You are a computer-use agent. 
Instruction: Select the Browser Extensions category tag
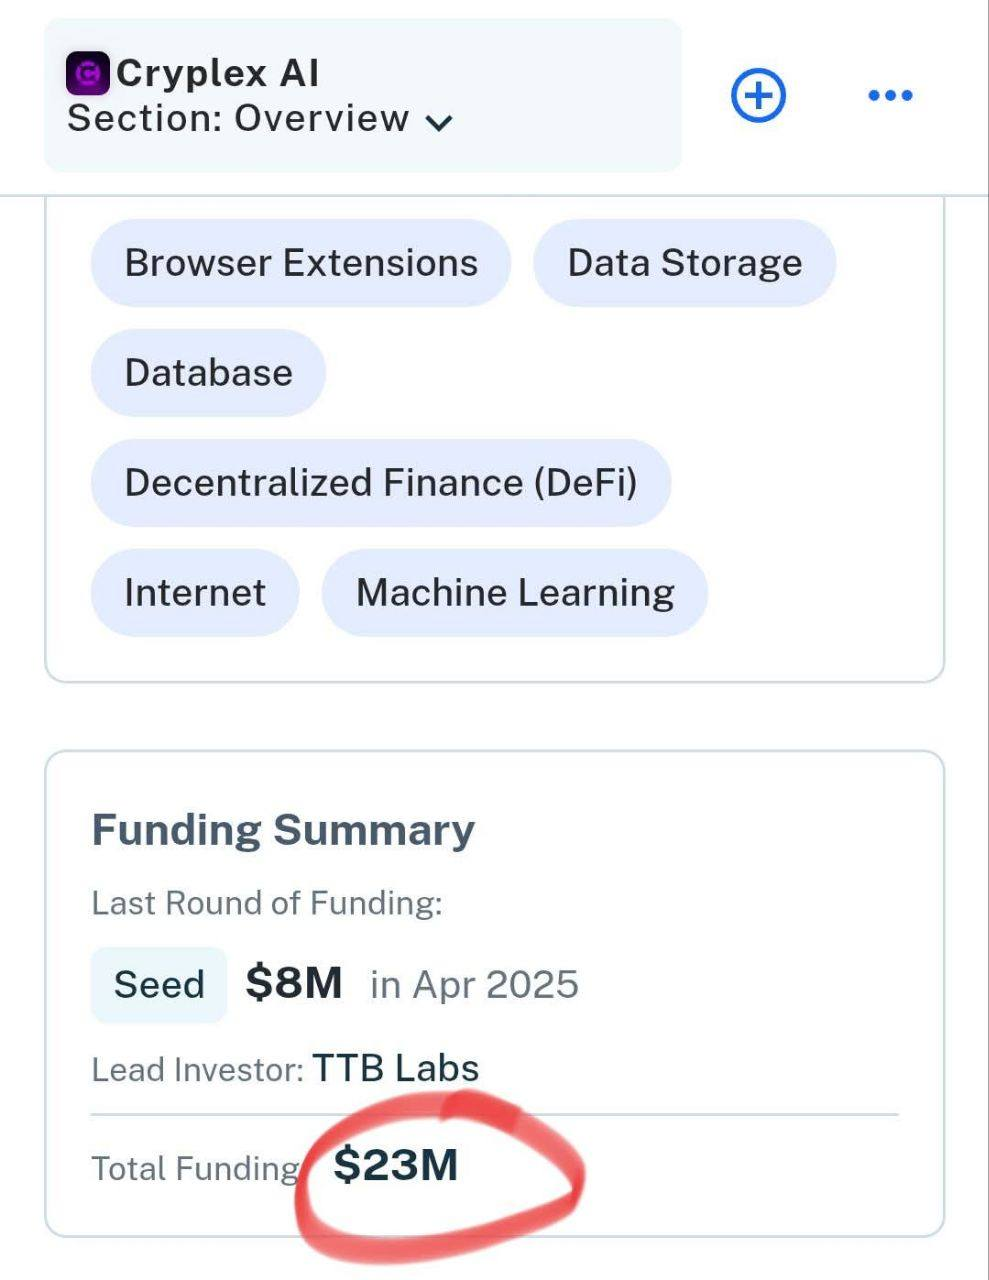301,263
